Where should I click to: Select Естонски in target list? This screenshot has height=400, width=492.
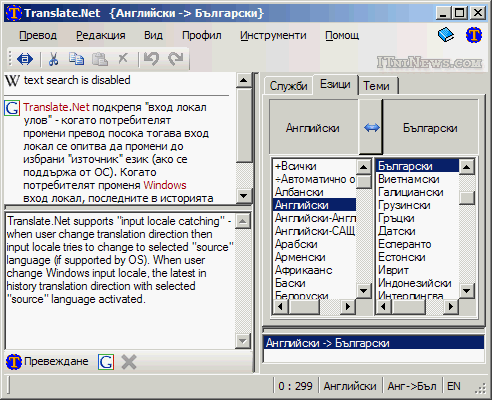418,257
